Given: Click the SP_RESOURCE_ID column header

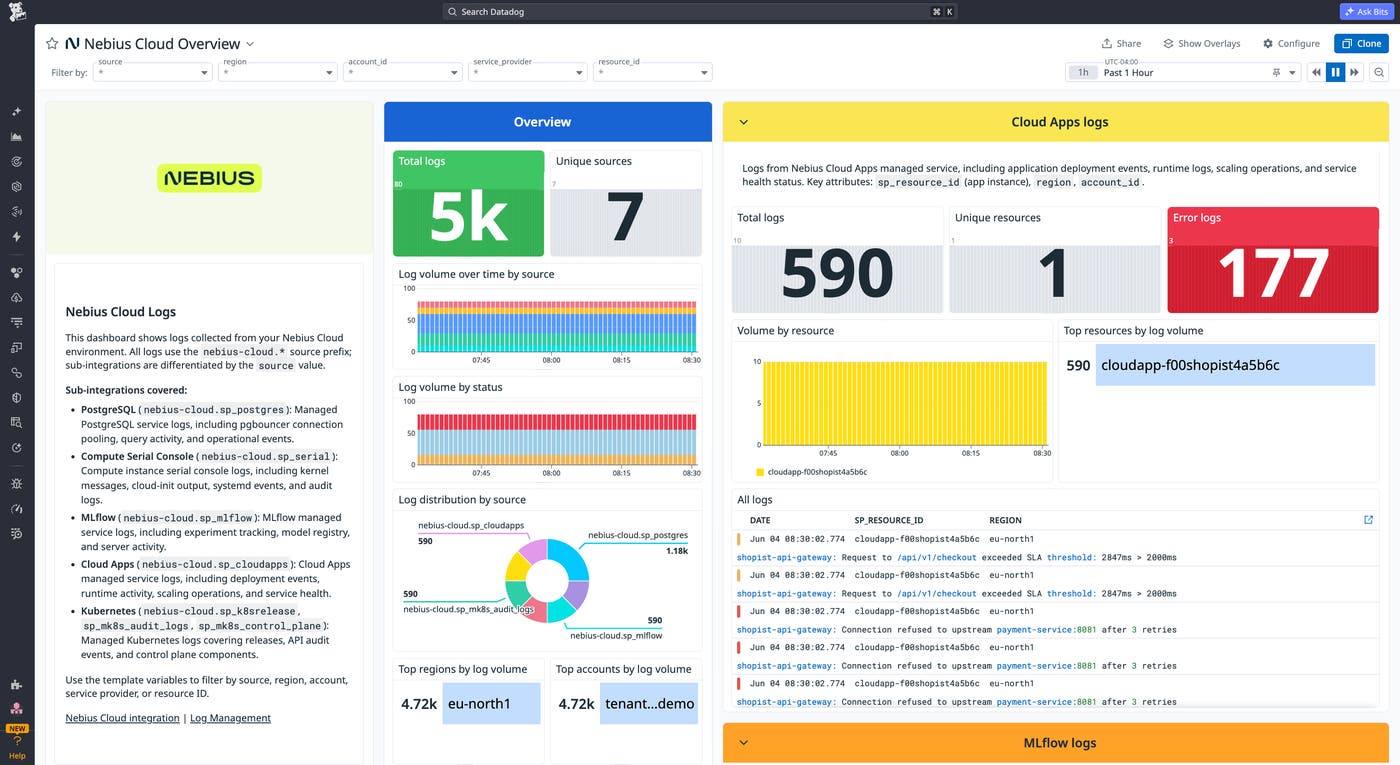Looking at the screenshot, I should pos(889,521).
